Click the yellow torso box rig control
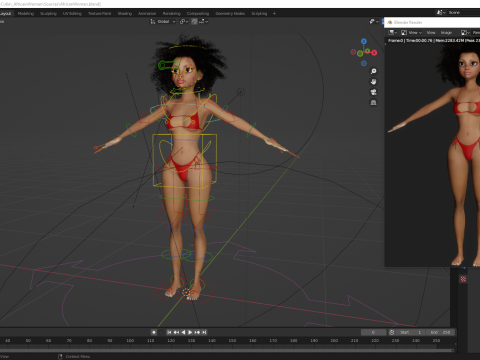The height and width of the screenshot is (360, 480). click(x=185, y=160)
